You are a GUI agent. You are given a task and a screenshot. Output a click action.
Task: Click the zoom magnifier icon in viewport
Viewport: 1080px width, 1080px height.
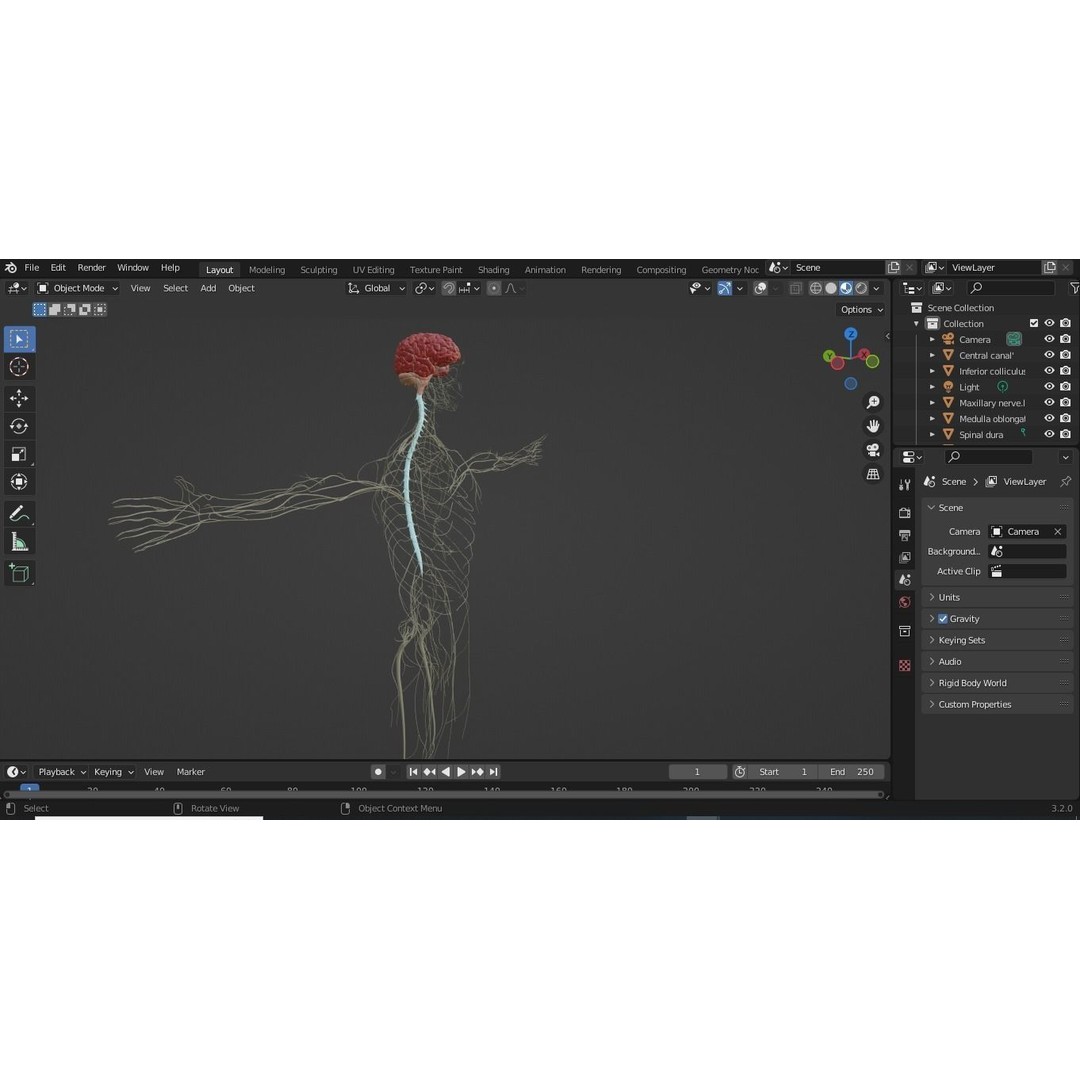click(x=872, y=401)
